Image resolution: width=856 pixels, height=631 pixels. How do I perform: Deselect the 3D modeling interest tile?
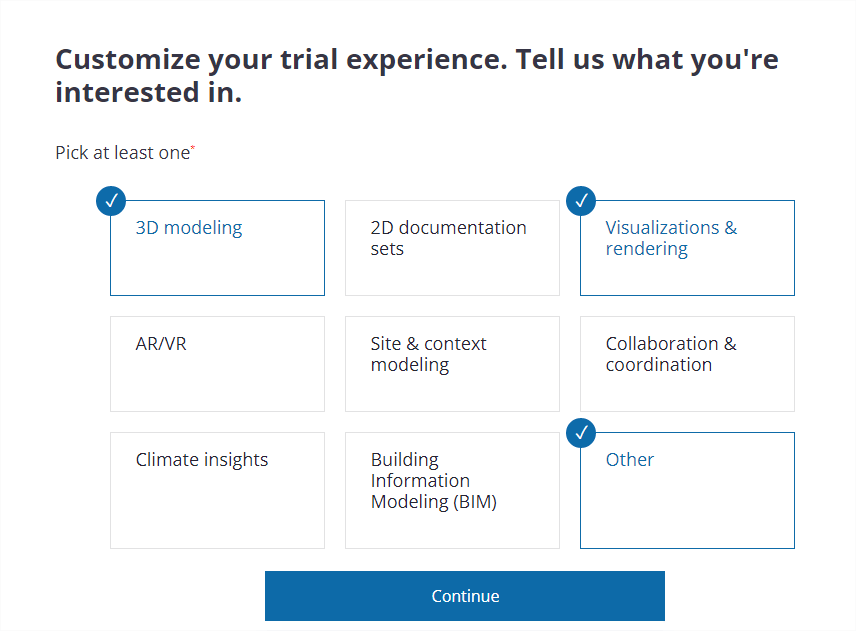pyautogui.click(x=217, y=248)
